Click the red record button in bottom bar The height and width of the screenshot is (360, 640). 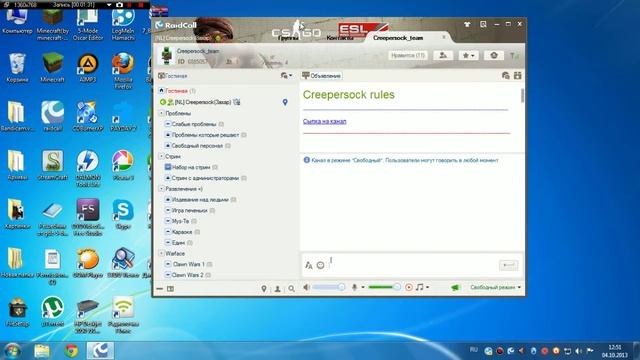click(409, 287)
